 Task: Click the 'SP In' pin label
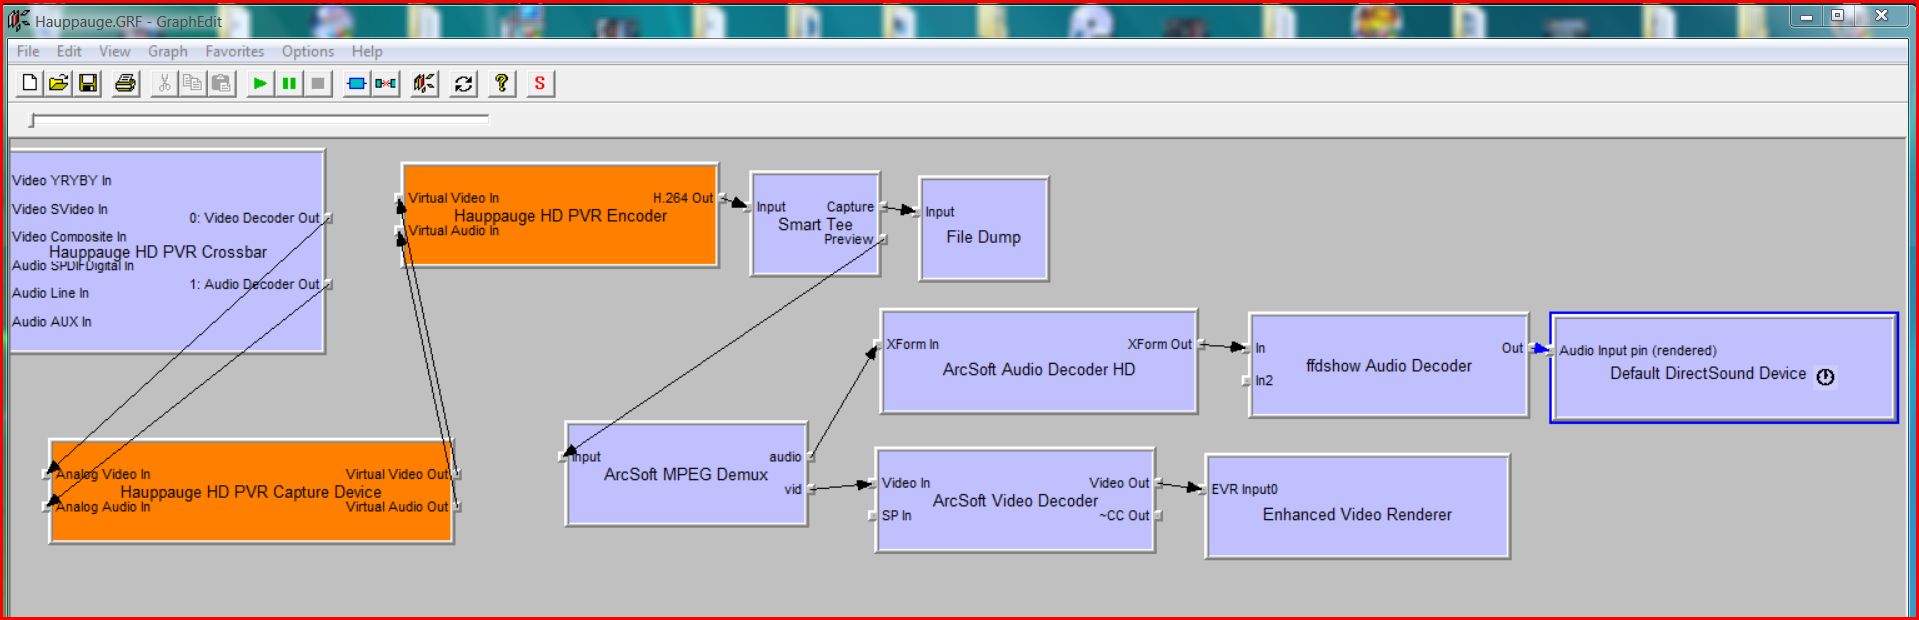tap(896, 516)
